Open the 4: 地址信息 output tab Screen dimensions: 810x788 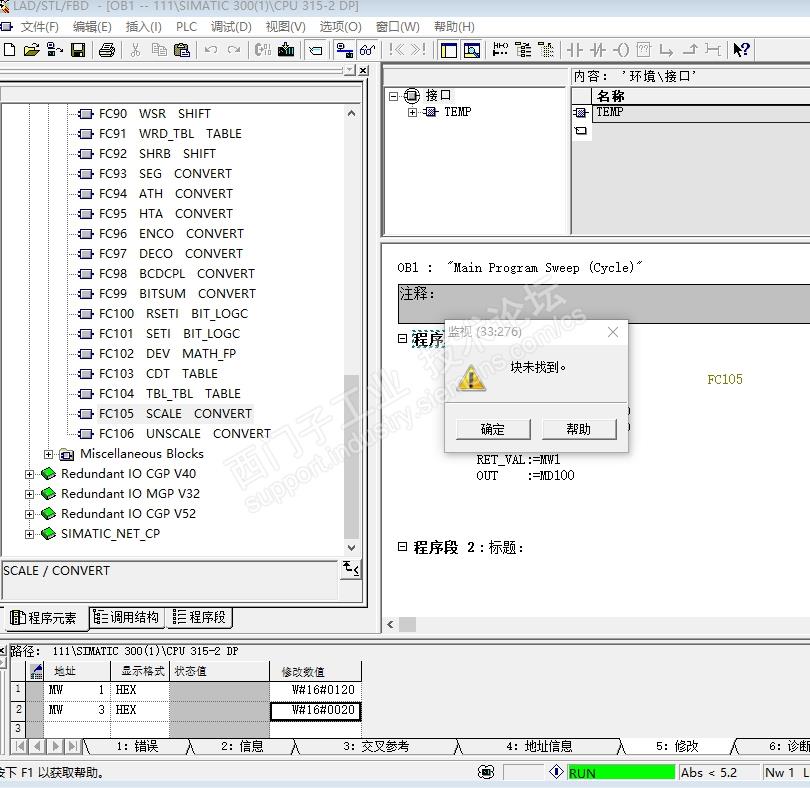(539, 747)
